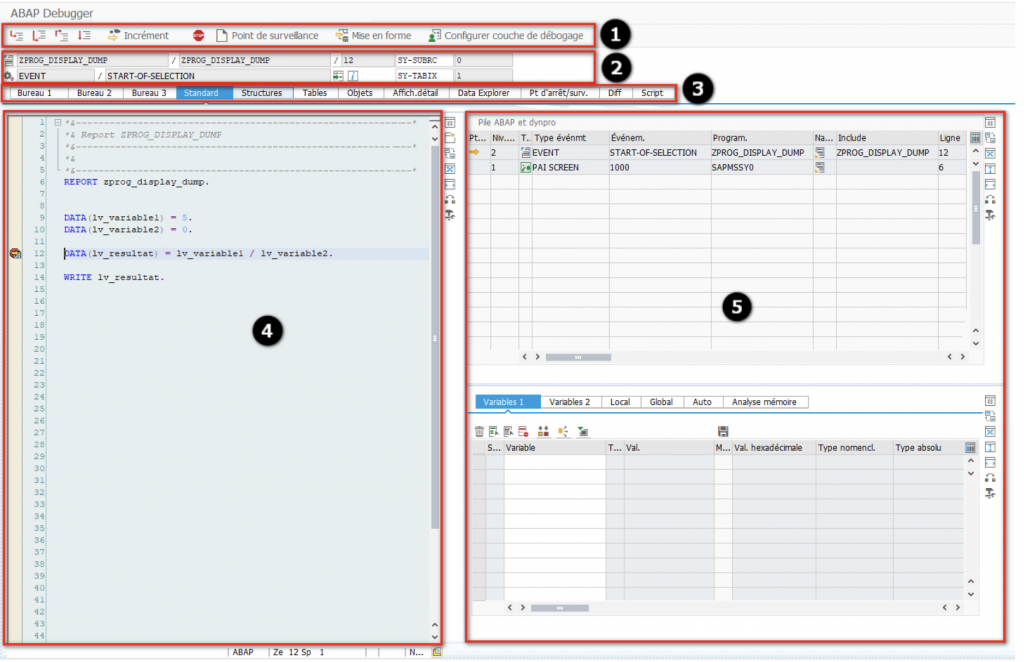Viewport: 1024px width, 662px height.
Task: Click the Point de surveillance button
Action: [267, 36]
